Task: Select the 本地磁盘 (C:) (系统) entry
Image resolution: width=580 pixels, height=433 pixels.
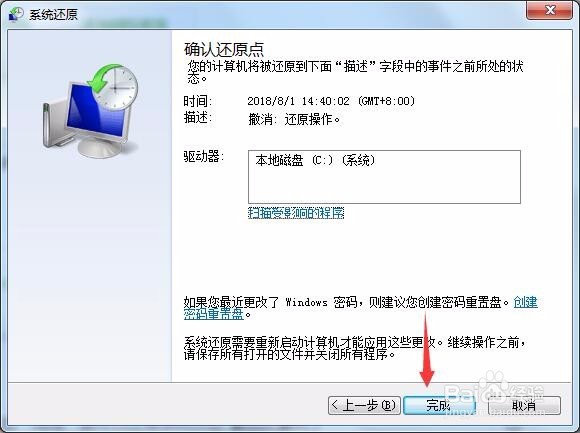Action: (x=315, y=160)
